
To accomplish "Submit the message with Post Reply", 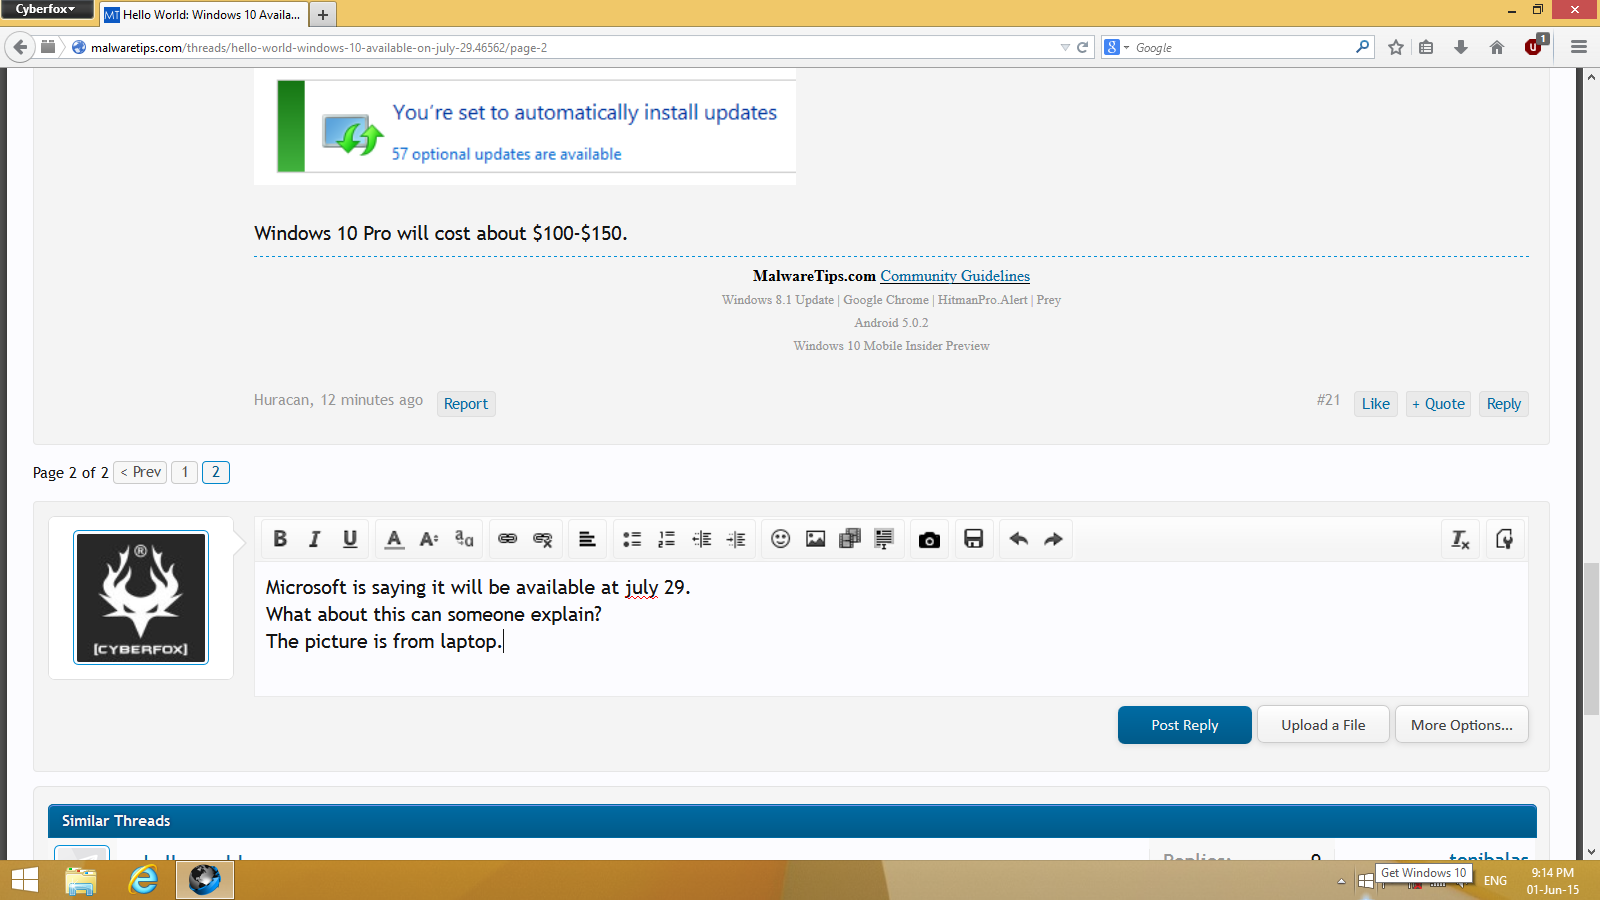I will coord(1185,725).
